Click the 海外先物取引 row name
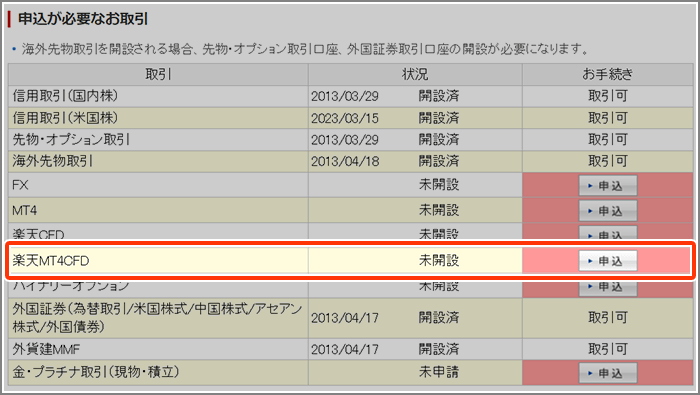Image resolution: width=700 pixels, height=395 pixels. point(52,161)
